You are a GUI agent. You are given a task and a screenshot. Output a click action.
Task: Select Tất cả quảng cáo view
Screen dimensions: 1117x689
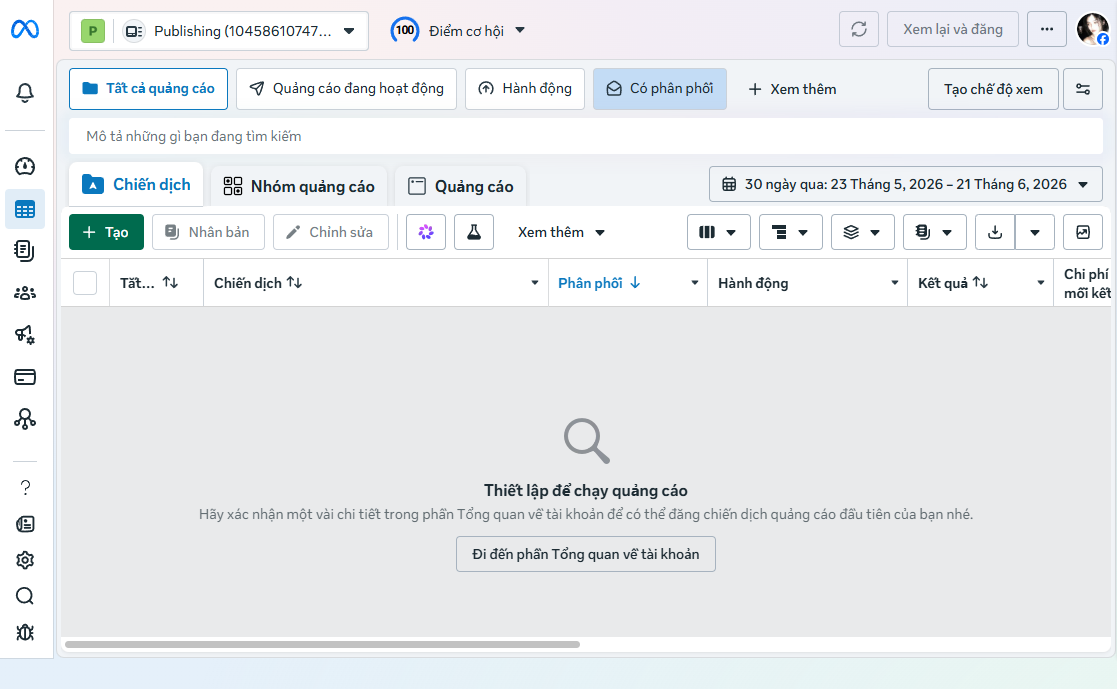(148, 89)
